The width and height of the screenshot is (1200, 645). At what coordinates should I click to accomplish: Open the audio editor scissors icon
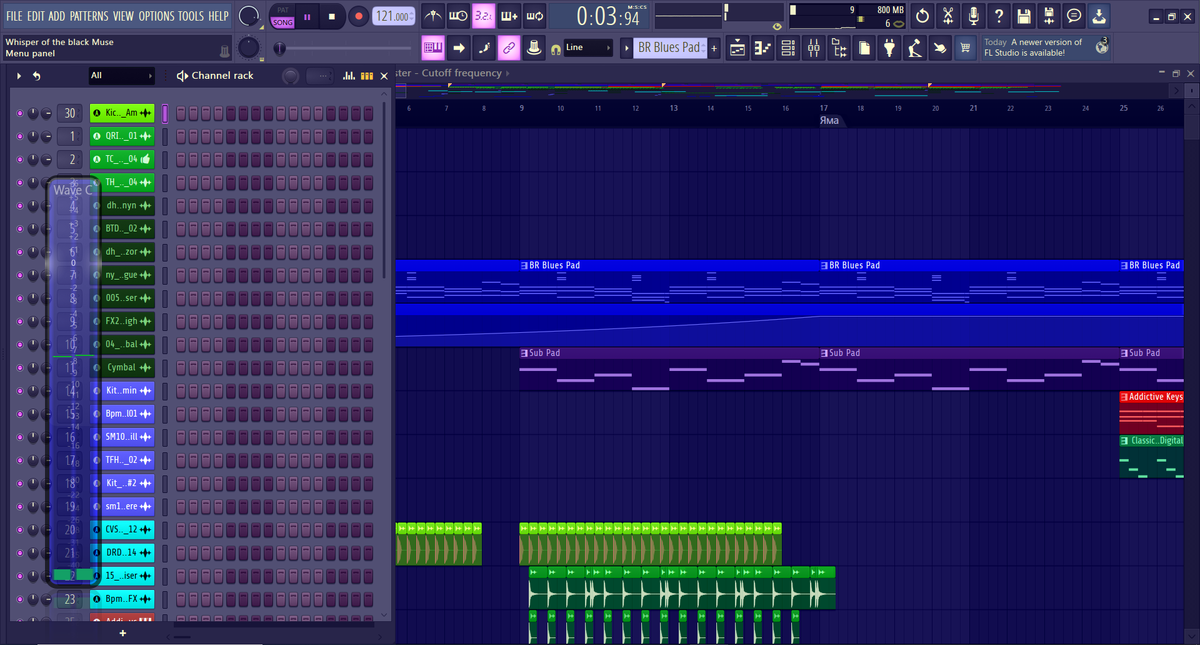pyautogui.click(x=947, y=16)
